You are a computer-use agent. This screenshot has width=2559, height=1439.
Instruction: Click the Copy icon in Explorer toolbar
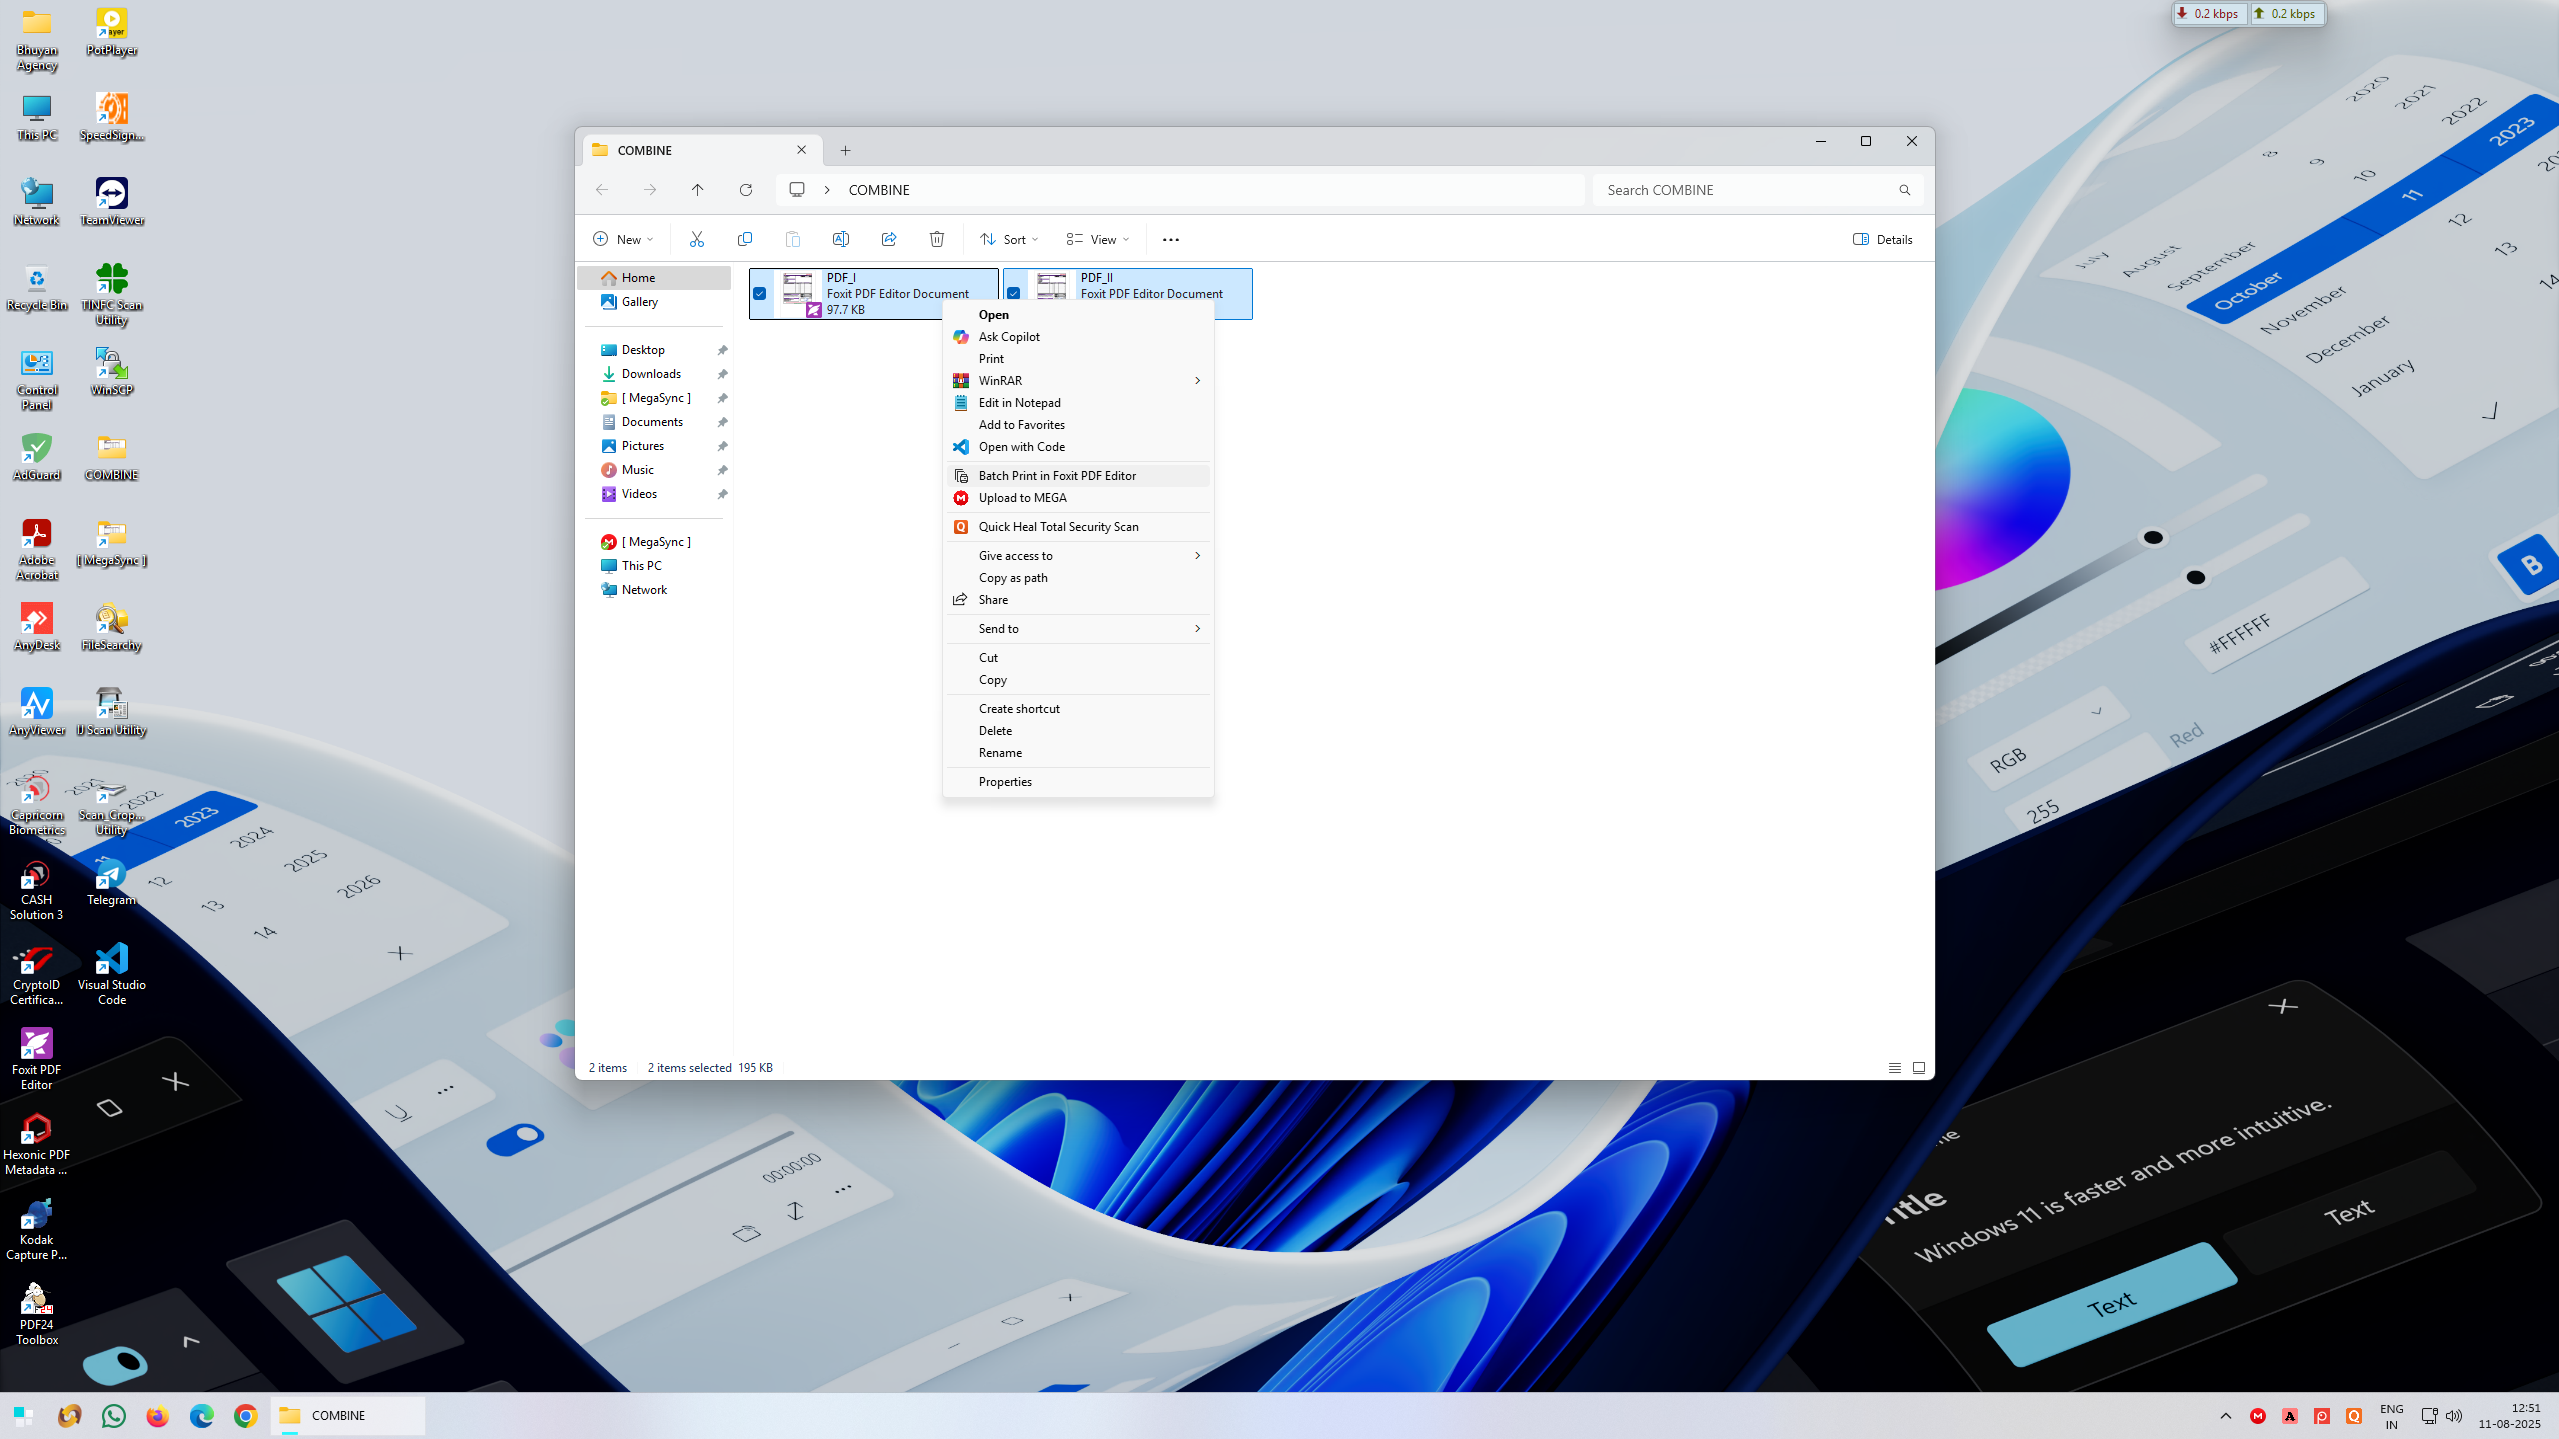click(744, 239)
